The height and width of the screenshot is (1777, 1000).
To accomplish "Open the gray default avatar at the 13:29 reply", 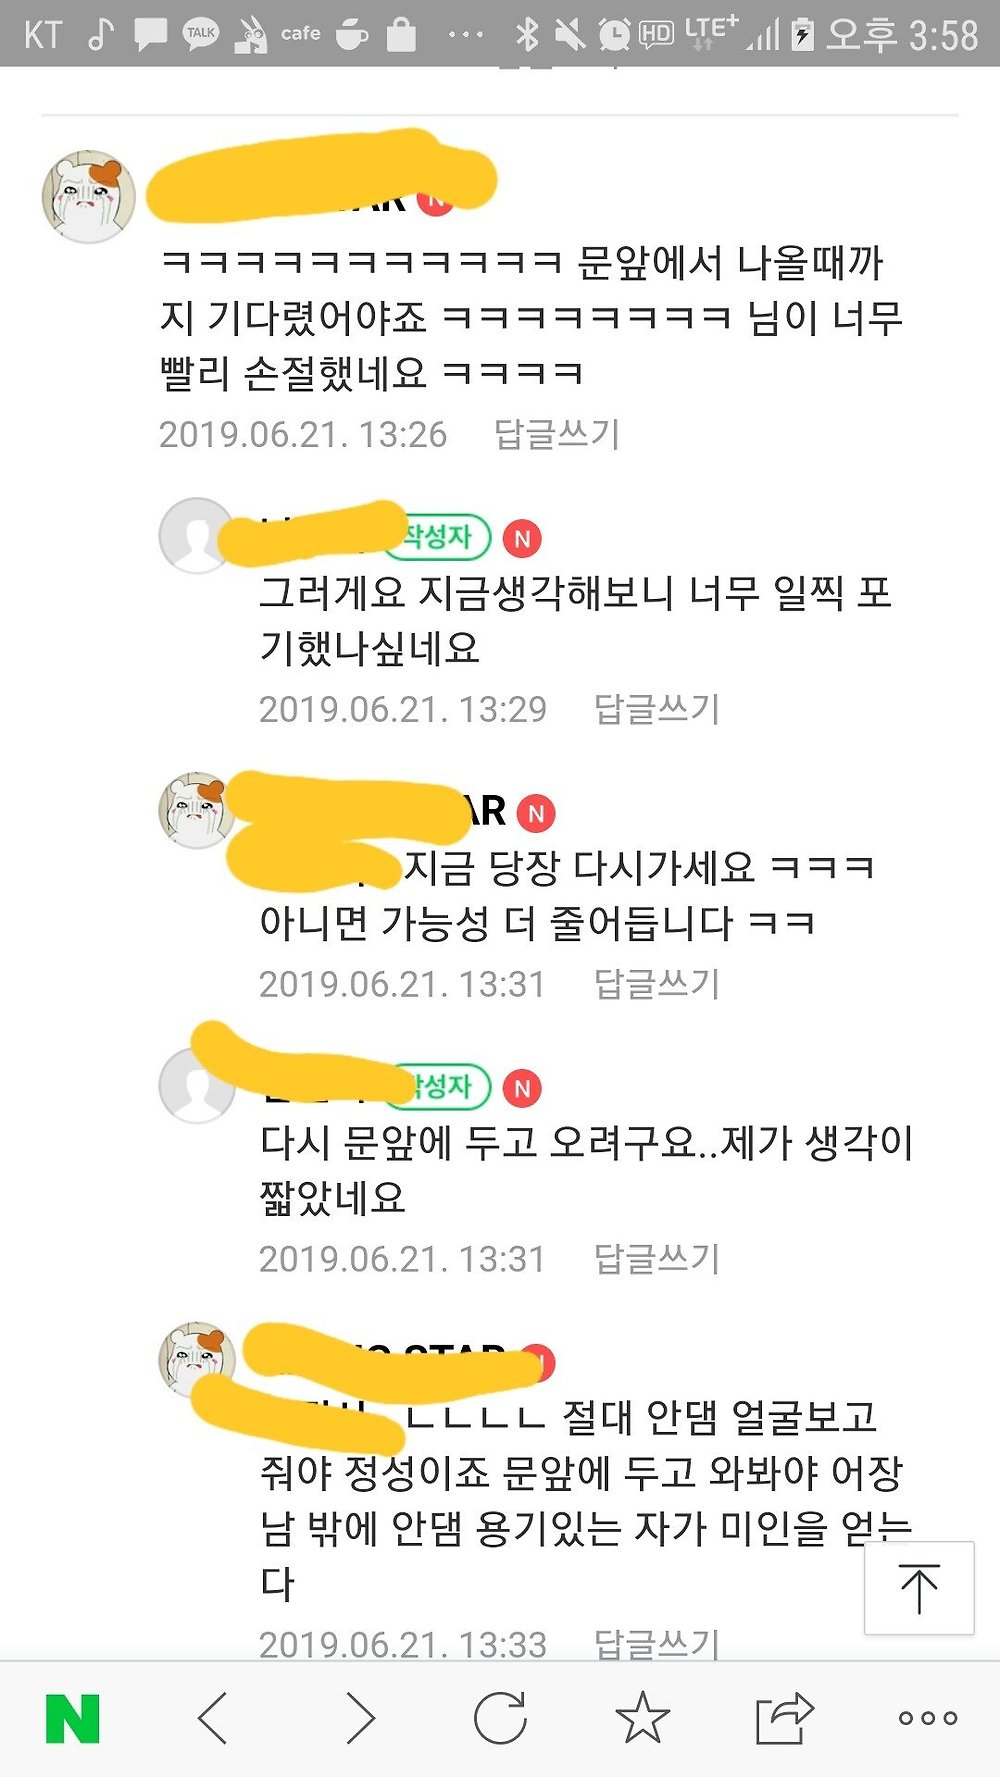I will point(197,536).
